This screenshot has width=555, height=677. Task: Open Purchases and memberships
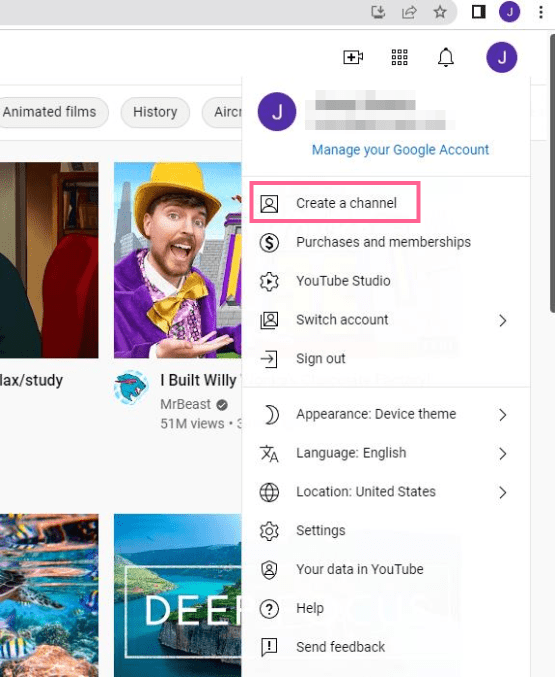[386, 242]
